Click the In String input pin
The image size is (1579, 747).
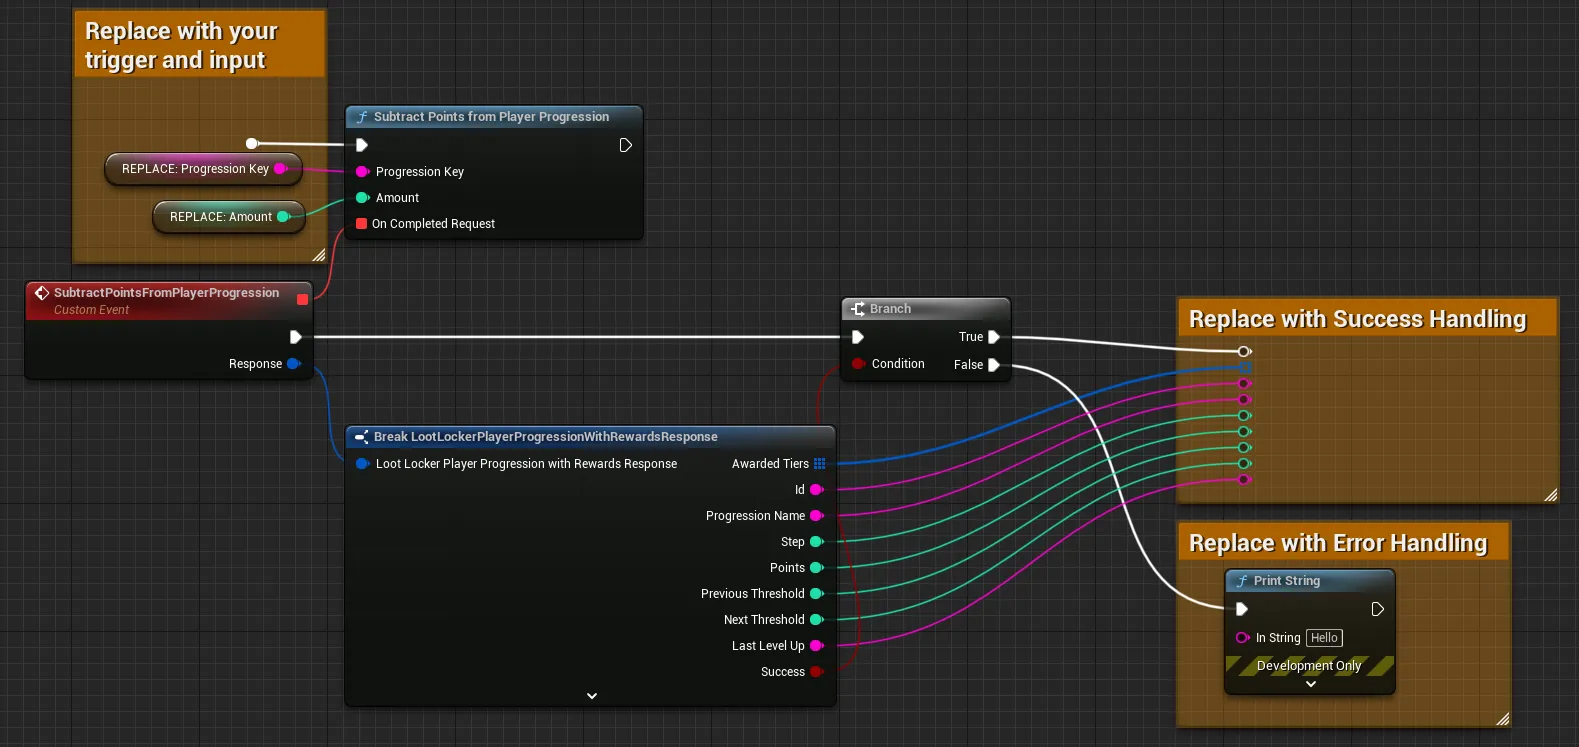tap(1243, 638)
